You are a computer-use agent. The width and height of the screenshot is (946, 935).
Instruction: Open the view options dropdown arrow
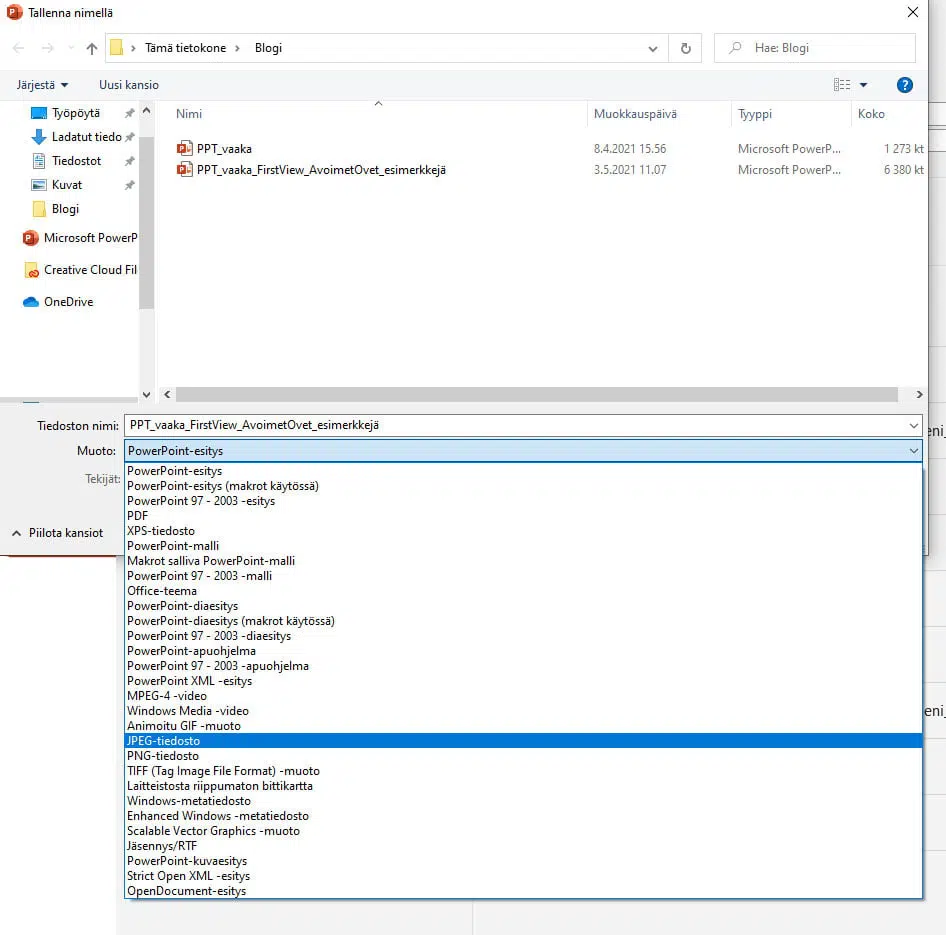[x=863, y=85]
